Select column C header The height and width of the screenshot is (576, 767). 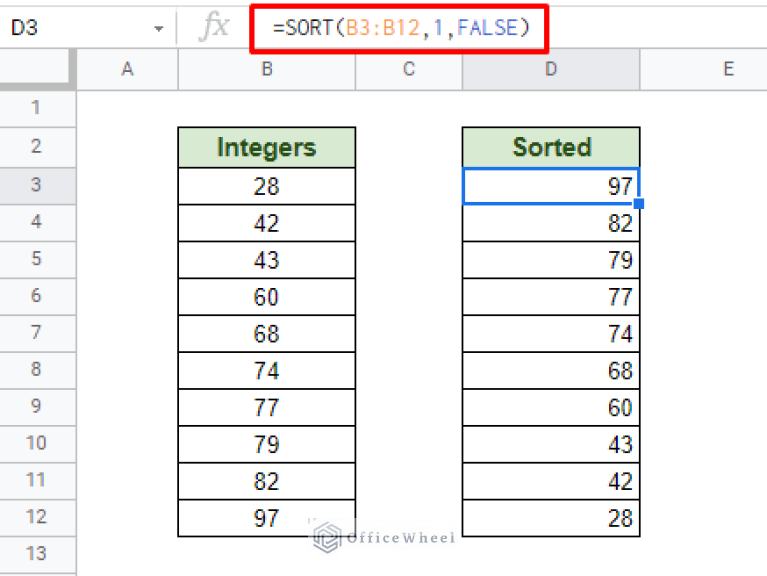click(409, 69)
